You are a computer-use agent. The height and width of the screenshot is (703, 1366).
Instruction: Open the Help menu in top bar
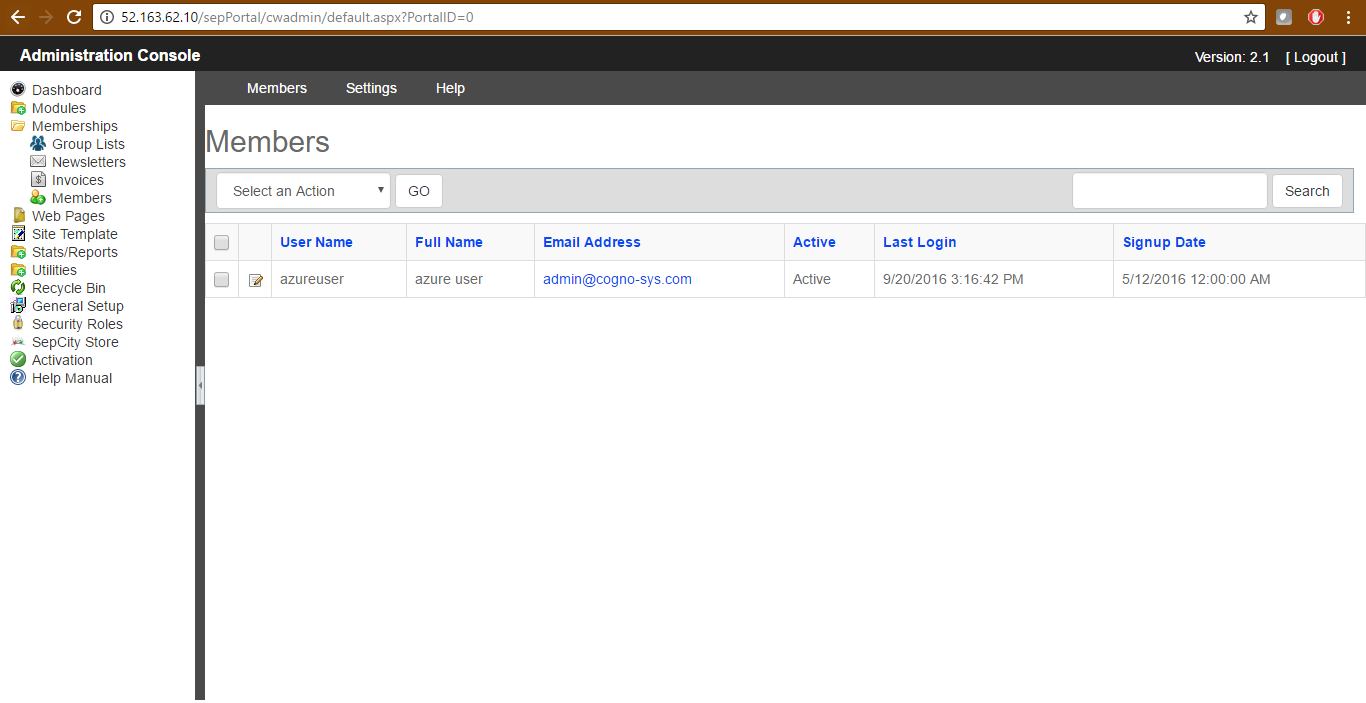(450, 88)
